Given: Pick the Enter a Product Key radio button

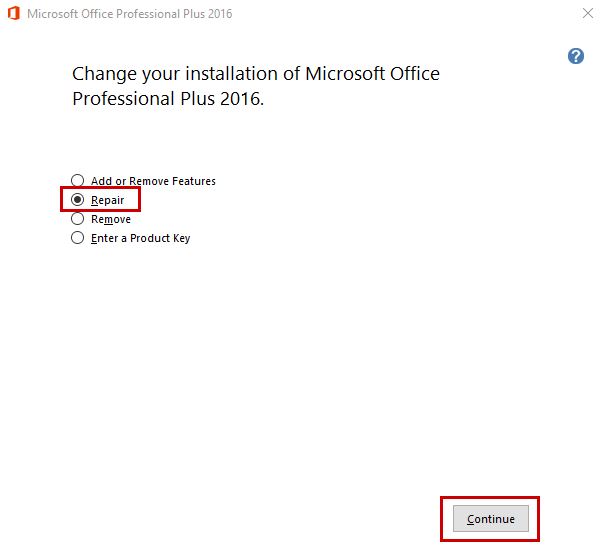Looking at the screenshot, I should (77, 238).
